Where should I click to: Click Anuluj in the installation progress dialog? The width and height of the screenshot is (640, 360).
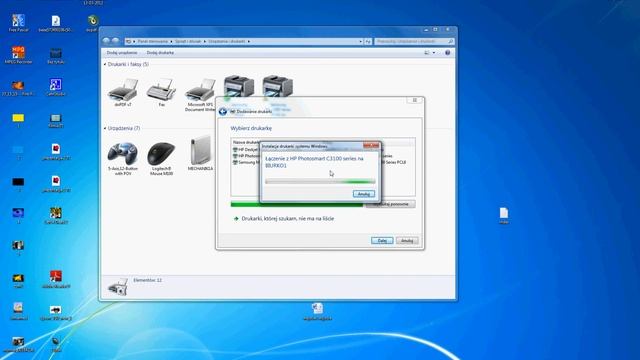(364, 194)
